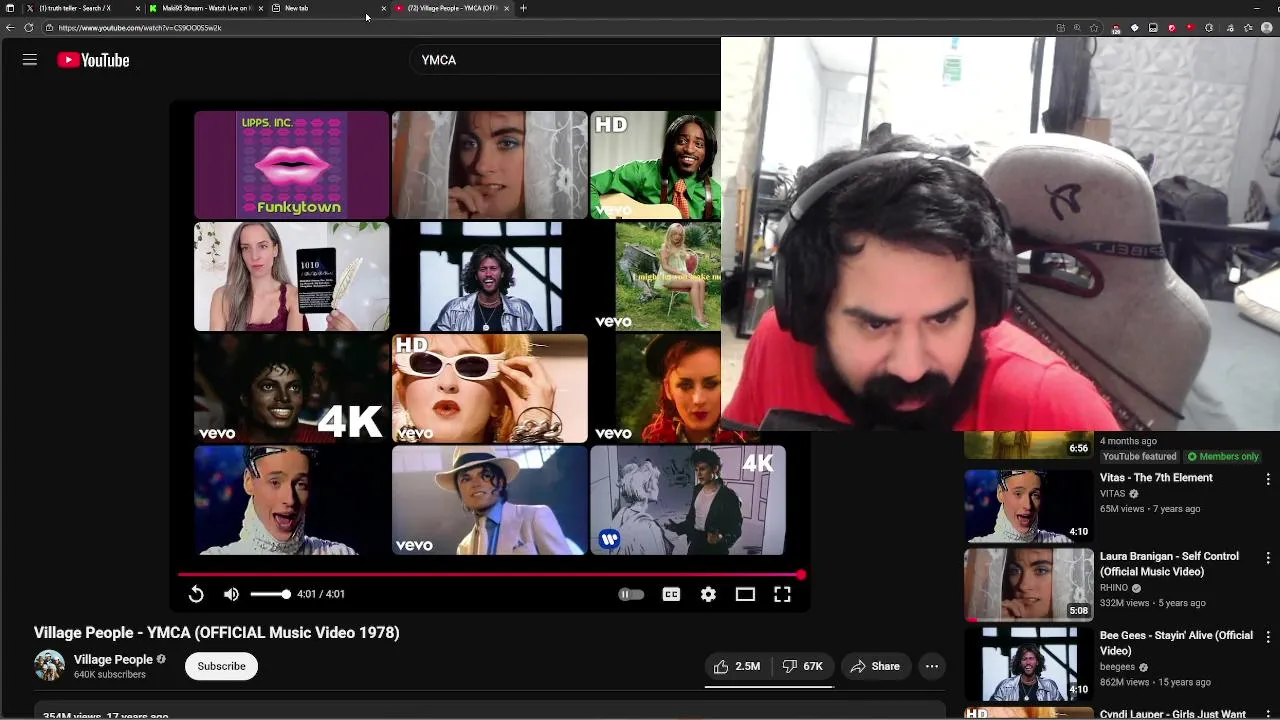This screenshot has height=720, width=1280.
Task: Click the red heart extension icon
Action: (1190, 28)
